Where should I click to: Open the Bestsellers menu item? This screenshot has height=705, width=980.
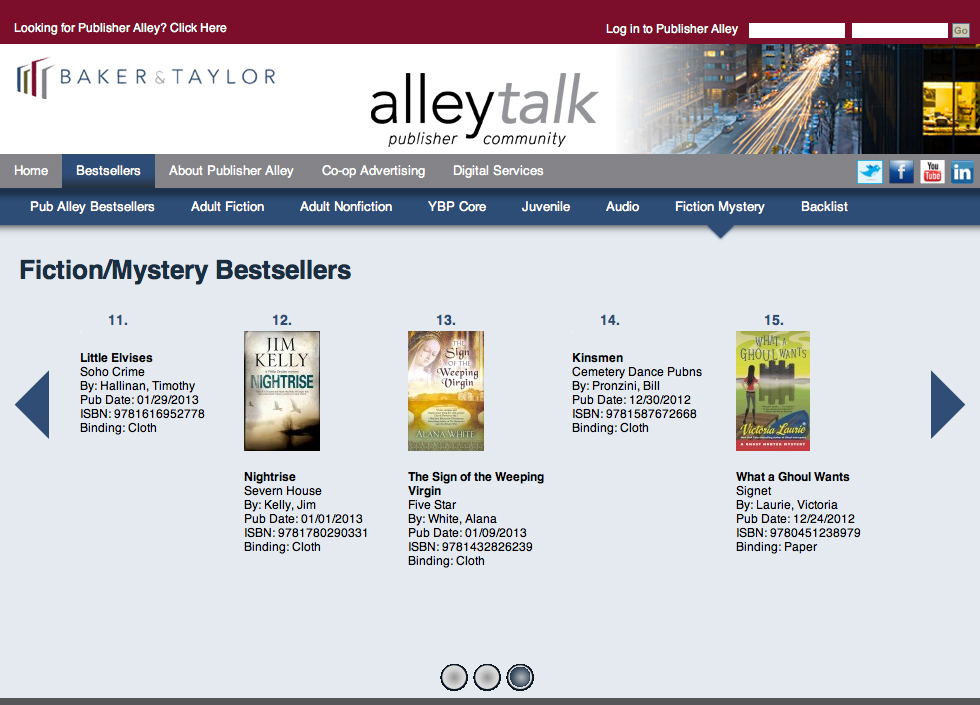click(x=108, y=171)
